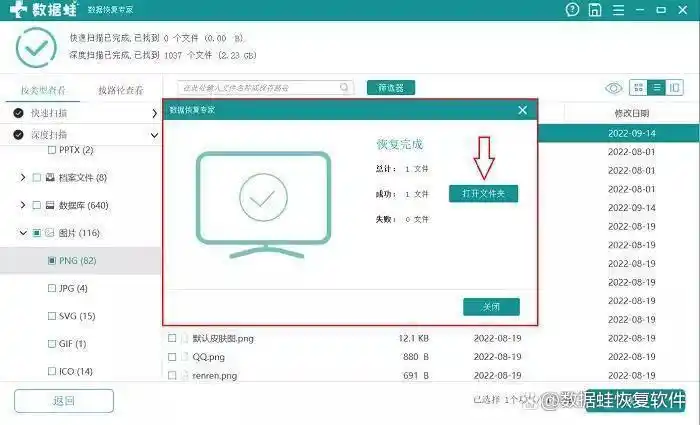Screen dimensions: 700x425
Task: Click the 档案文件 archive category icon
Action: click(x=50, y=178)
